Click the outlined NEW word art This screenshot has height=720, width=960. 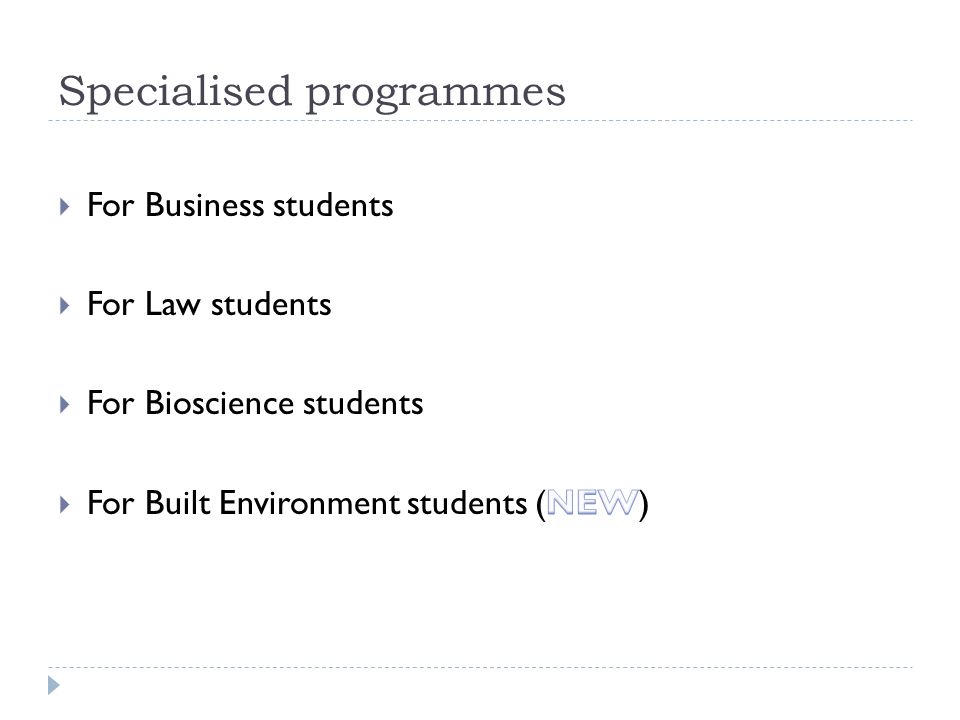[x=592, y=503]
